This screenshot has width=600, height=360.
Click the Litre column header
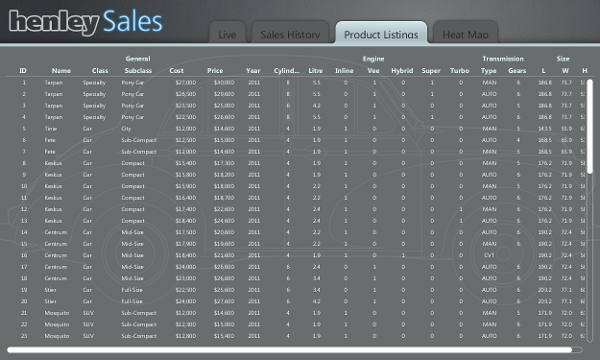coord(316,70)
